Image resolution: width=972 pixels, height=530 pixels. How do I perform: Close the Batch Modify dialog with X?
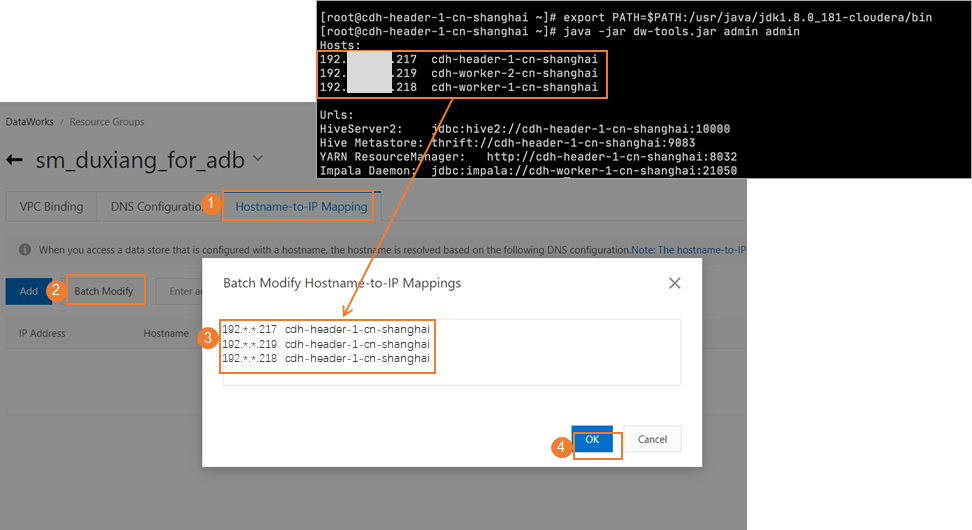click(x=674, y=283)
